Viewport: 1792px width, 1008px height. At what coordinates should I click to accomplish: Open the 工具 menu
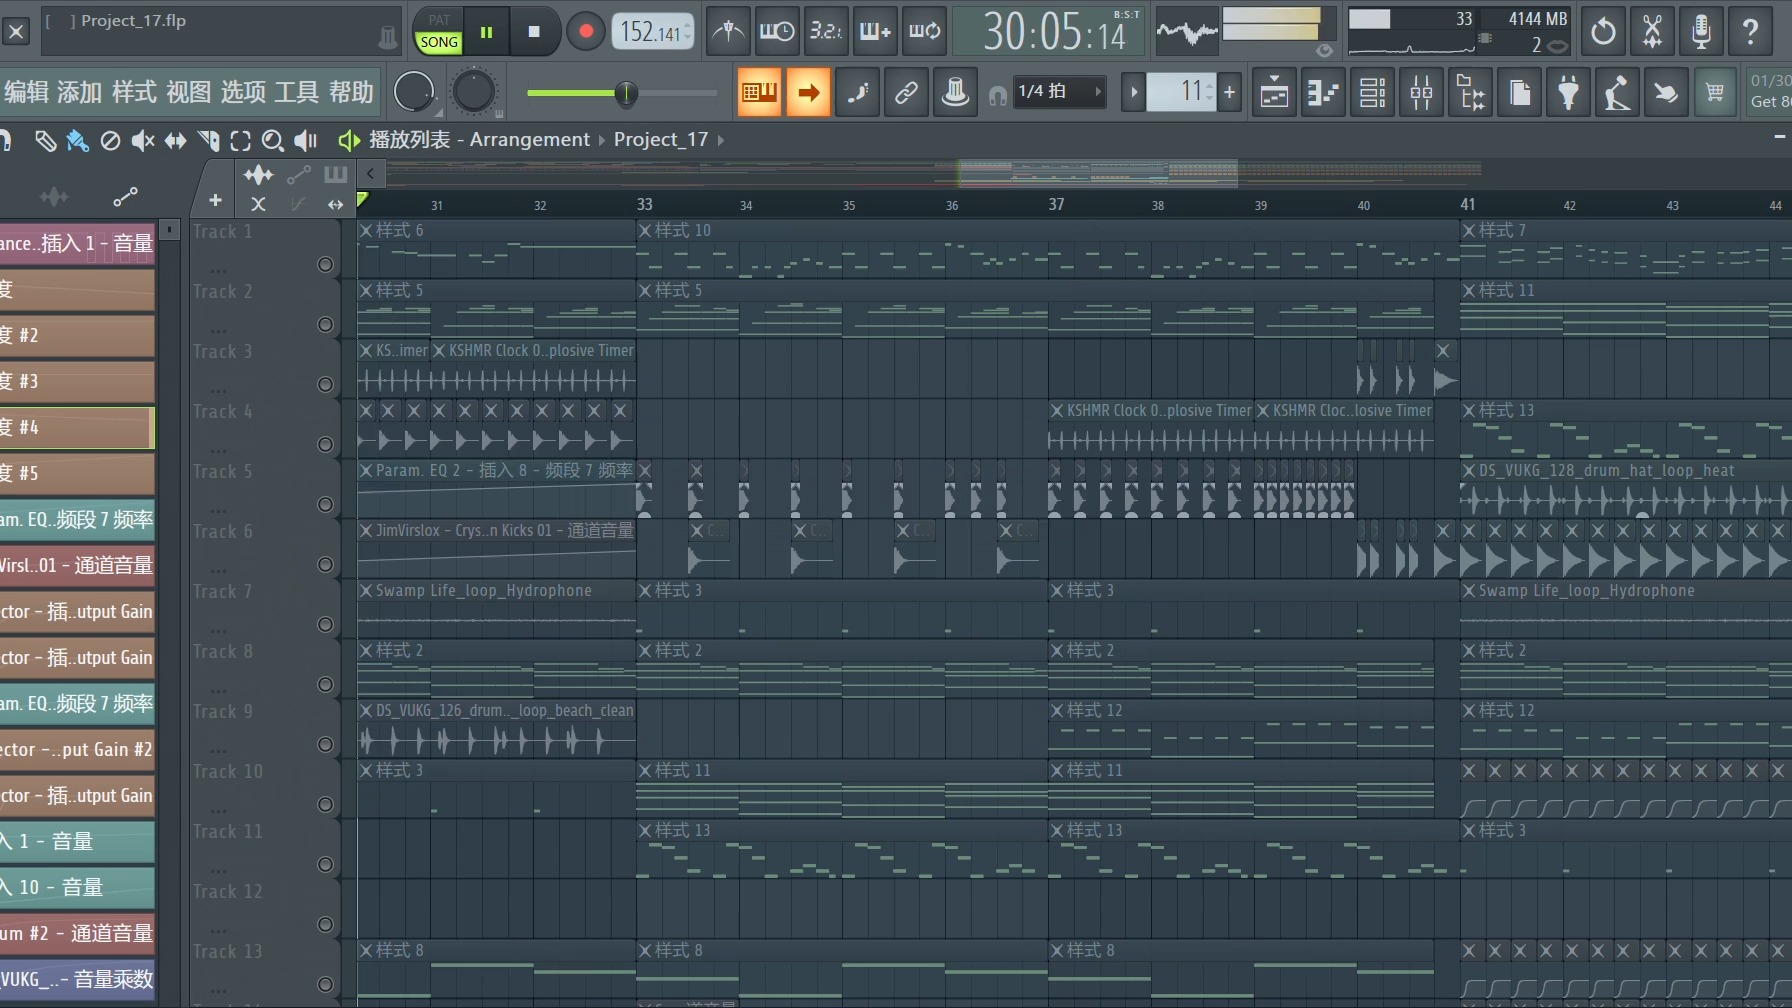[x=296, y=92]
